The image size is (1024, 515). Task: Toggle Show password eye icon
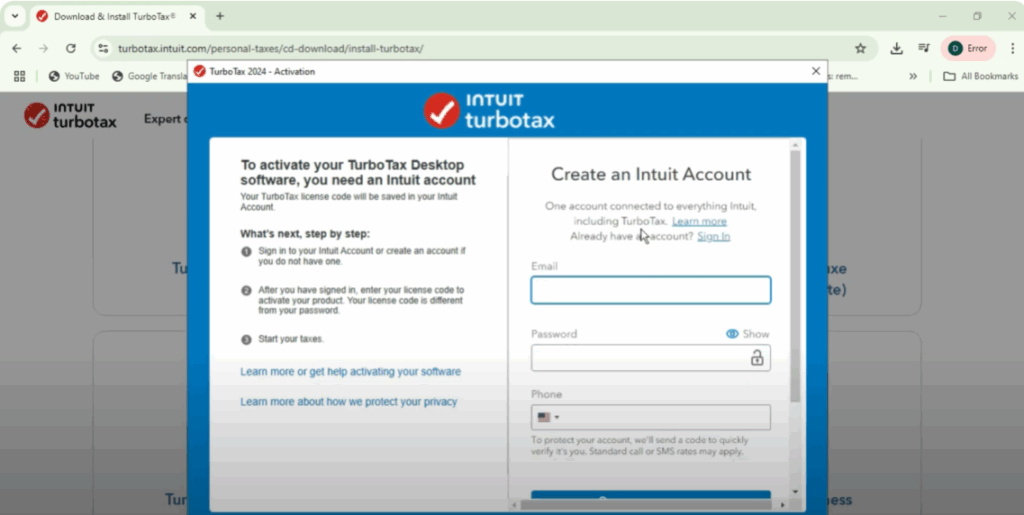732,334
